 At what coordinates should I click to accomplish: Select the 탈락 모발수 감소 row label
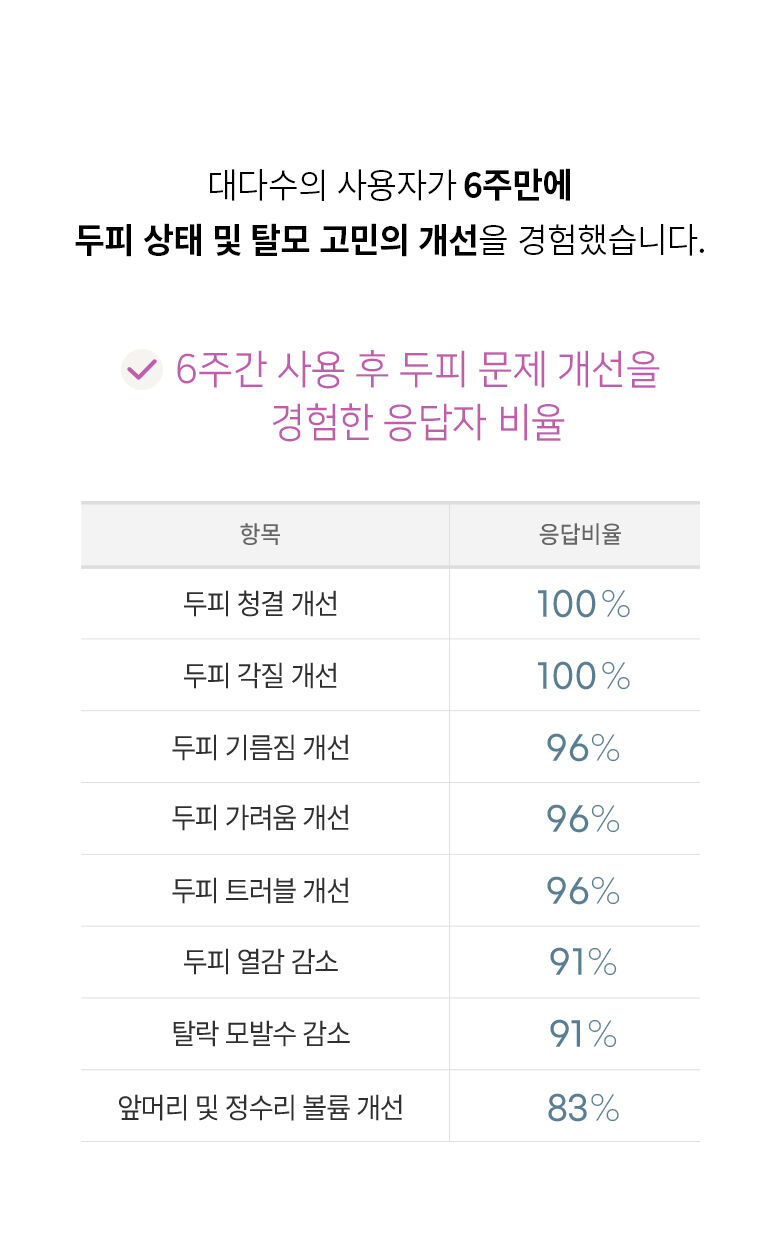(x=260, y=1034)
